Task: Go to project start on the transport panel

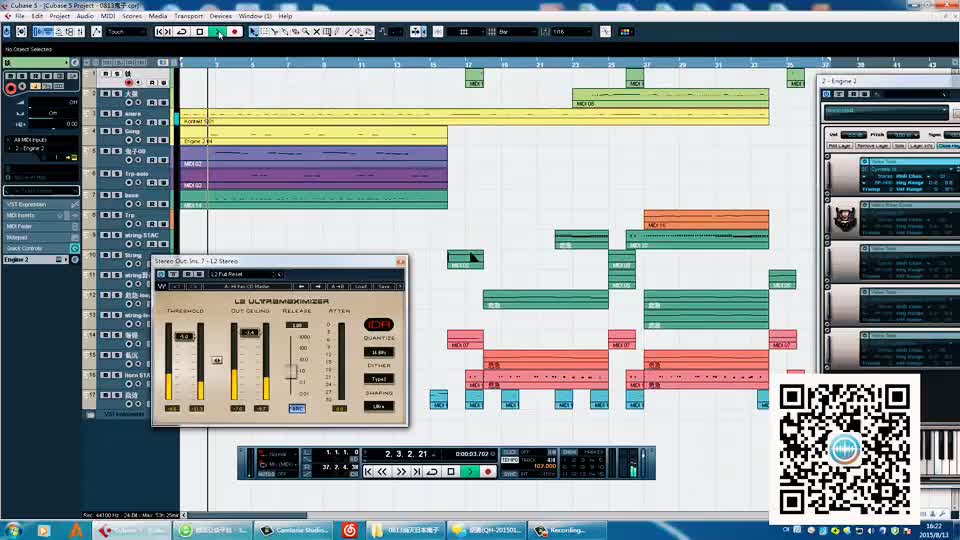Action: (368, 472)
